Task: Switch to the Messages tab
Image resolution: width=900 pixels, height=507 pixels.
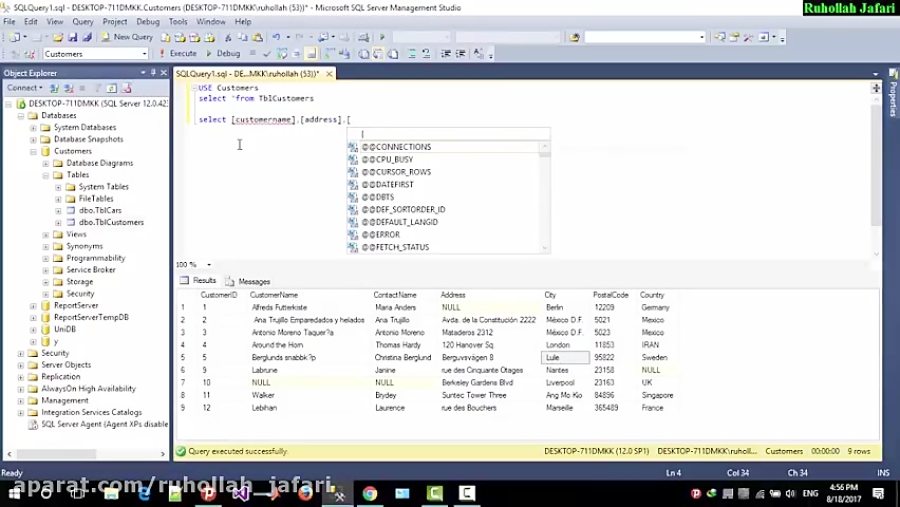Action: point(253,281)
